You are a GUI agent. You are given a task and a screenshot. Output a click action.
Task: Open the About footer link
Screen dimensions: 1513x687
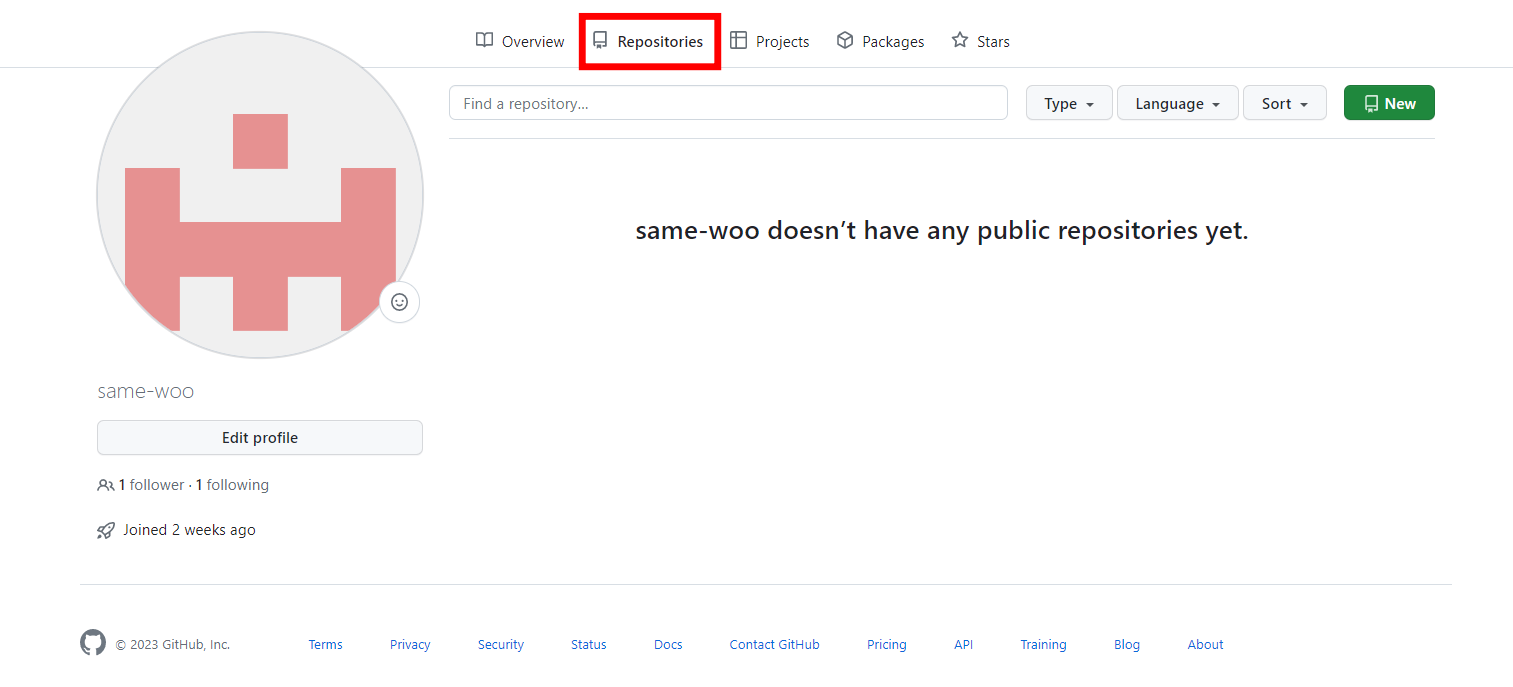point(1205,645)
